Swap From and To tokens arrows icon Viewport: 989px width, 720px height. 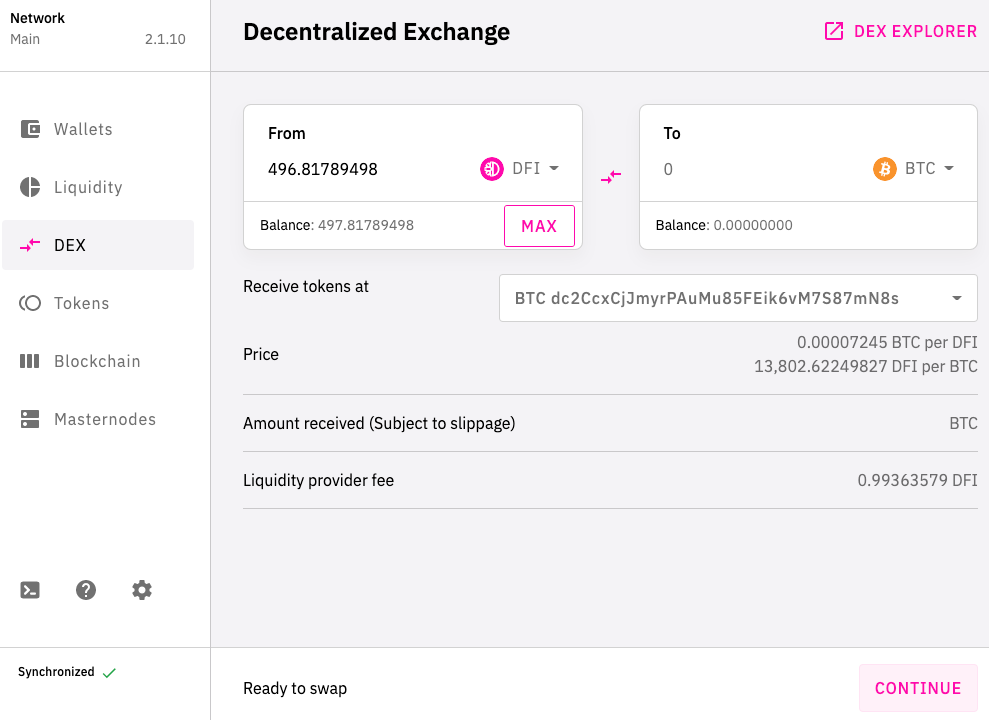coord(611,177)
